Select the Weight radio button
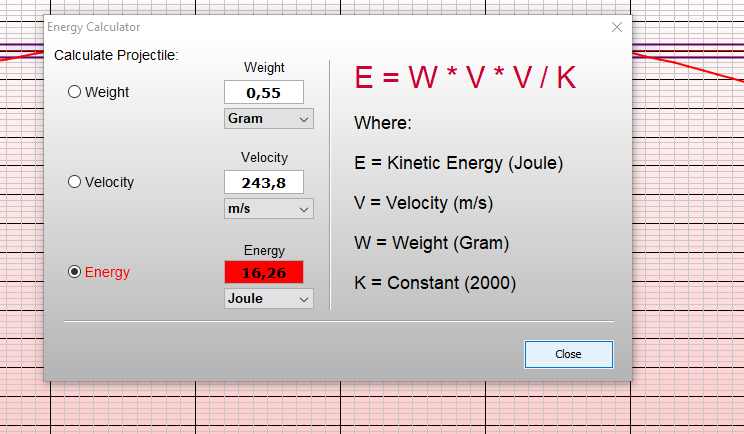The image size is (744, 434). (75, 92)
